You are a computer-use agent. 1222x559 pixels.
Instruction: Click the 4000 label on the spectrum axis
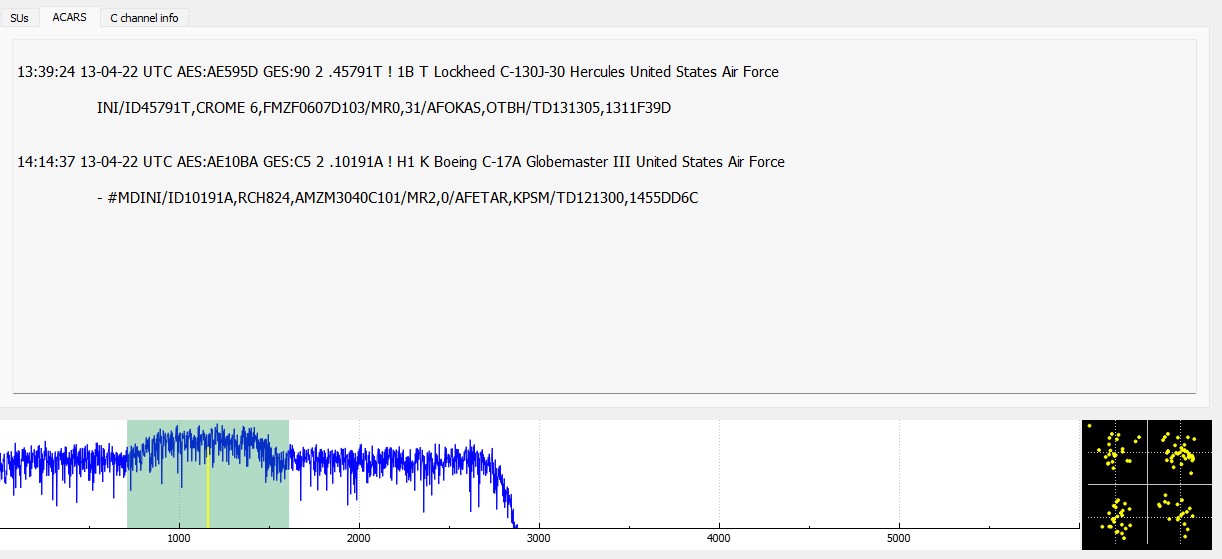719,538
